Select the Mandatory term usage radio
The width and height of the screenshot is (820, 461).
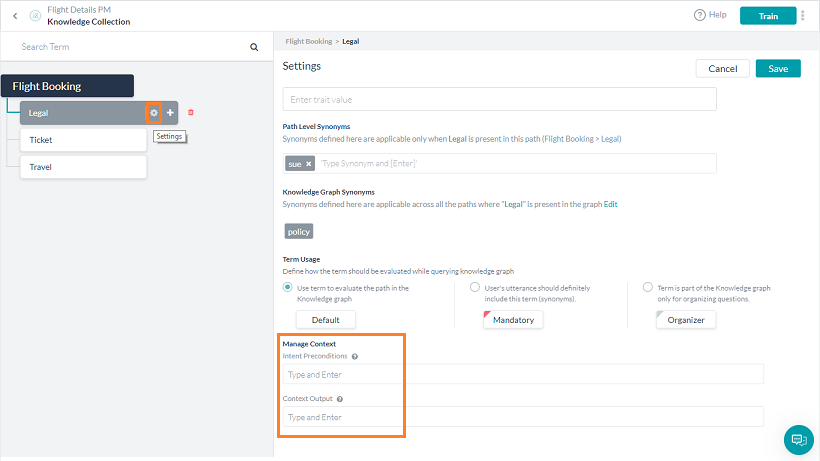(x=474, y=287)
